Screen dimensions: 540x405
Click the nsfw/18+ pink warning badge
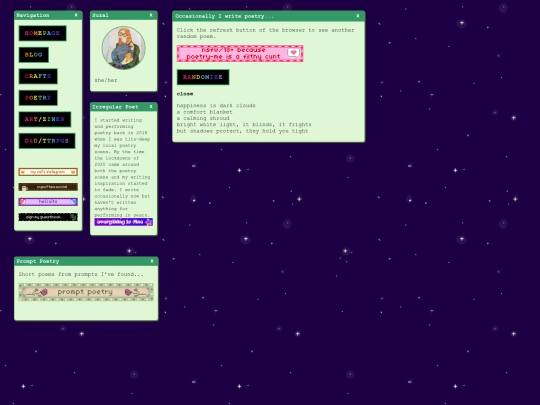pyautogui.click(x=240, y=53)
